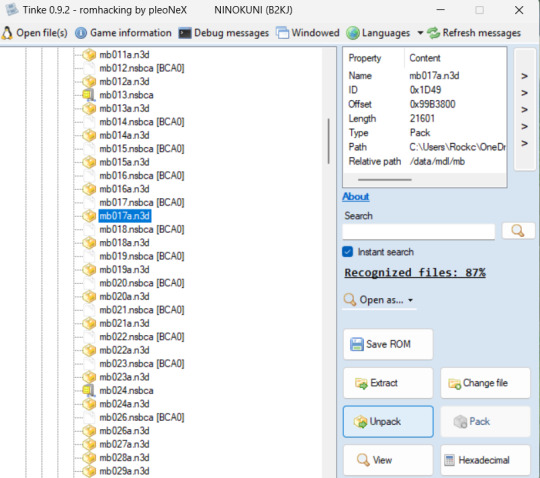Click the Length value 21601
Screen dimensions: 540x478
(x=422, y=118)
